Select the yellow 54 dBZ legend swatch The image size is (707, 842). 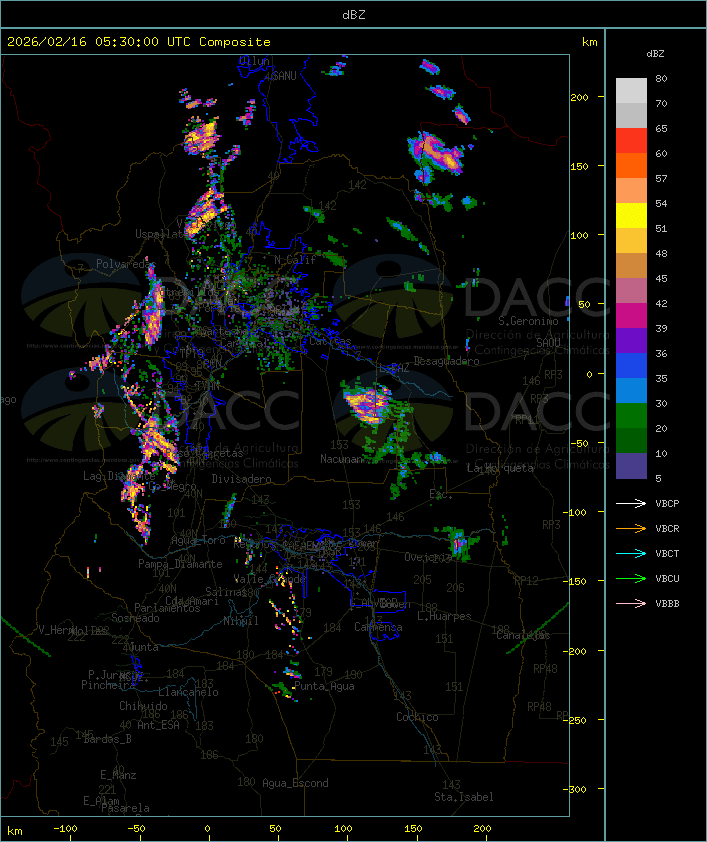tap(631, 215)
